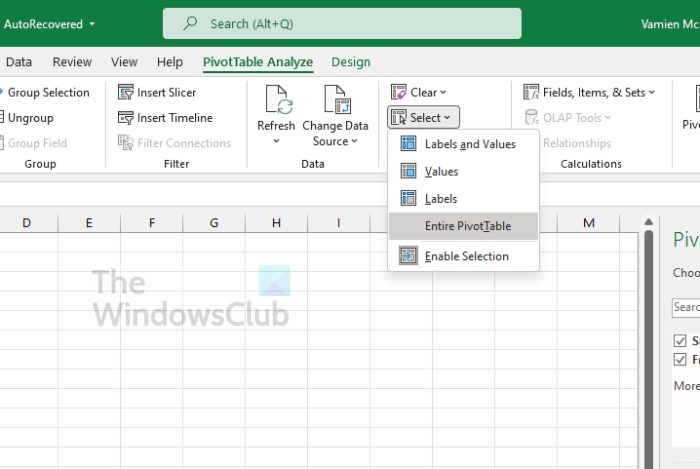Click the Insert Slicer button label

[x=167, y=92]
